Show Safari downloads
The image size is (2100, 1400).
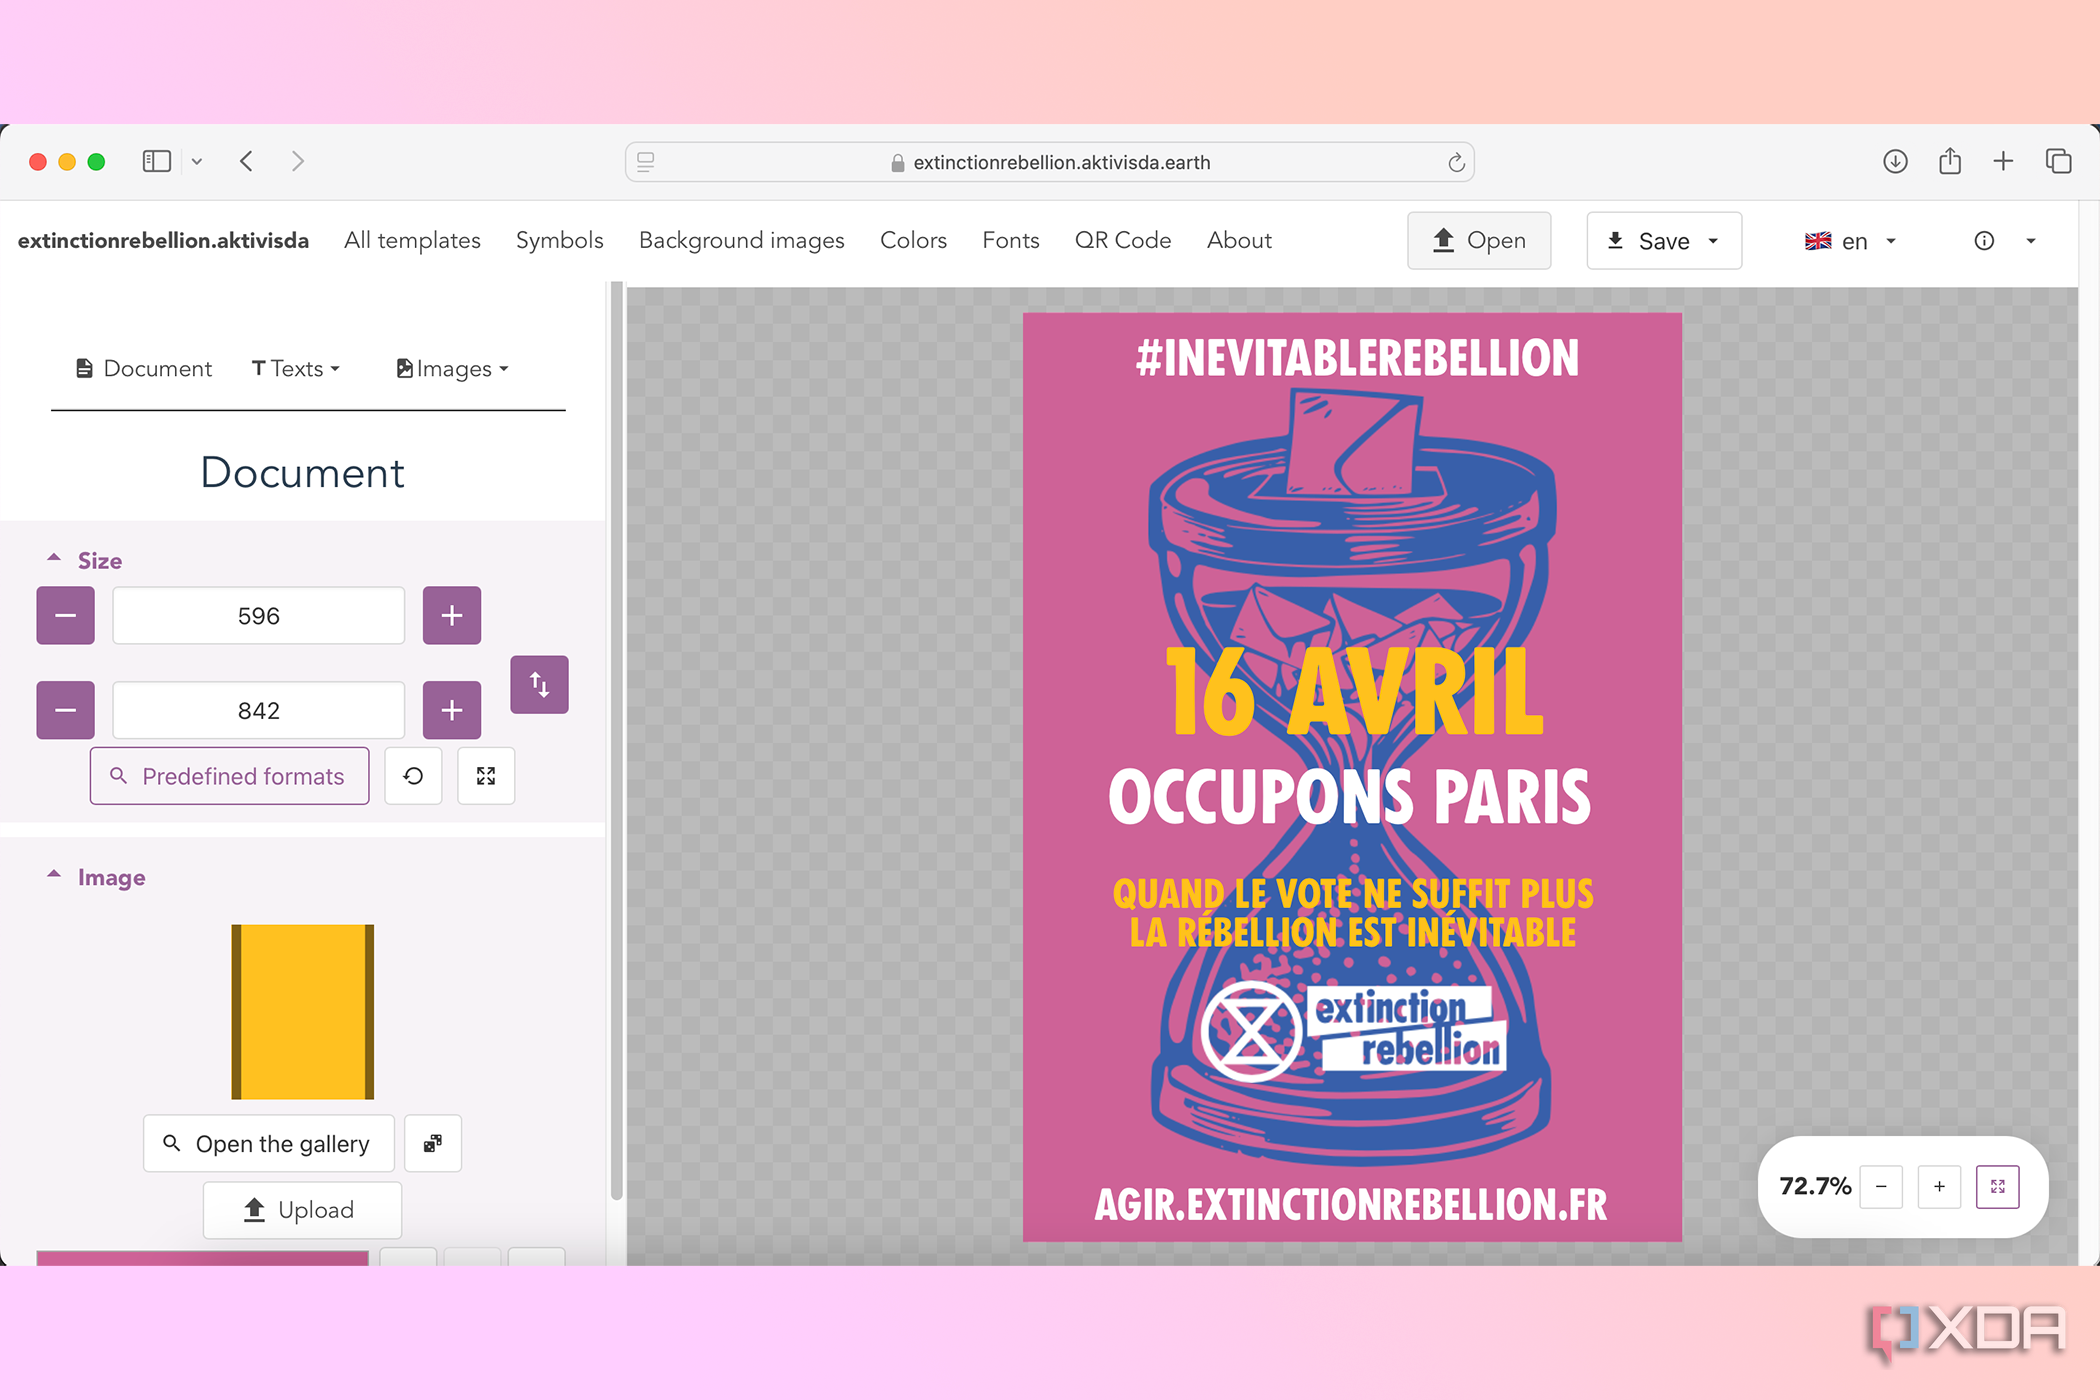[x=1895, y=161]
